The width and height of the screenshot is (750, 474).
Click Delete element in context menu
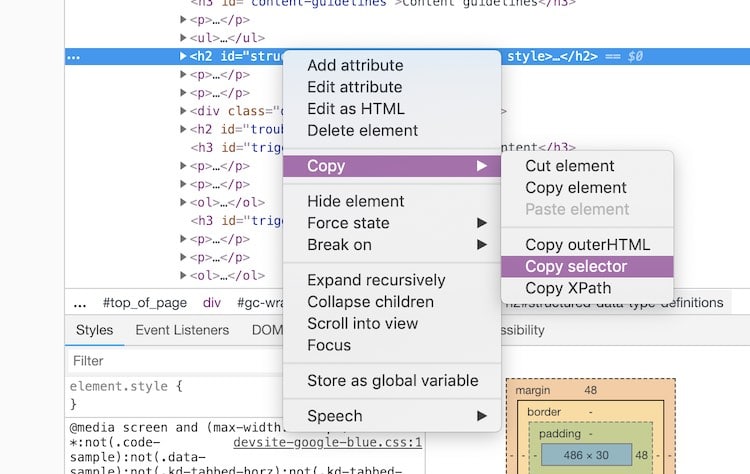362,131
